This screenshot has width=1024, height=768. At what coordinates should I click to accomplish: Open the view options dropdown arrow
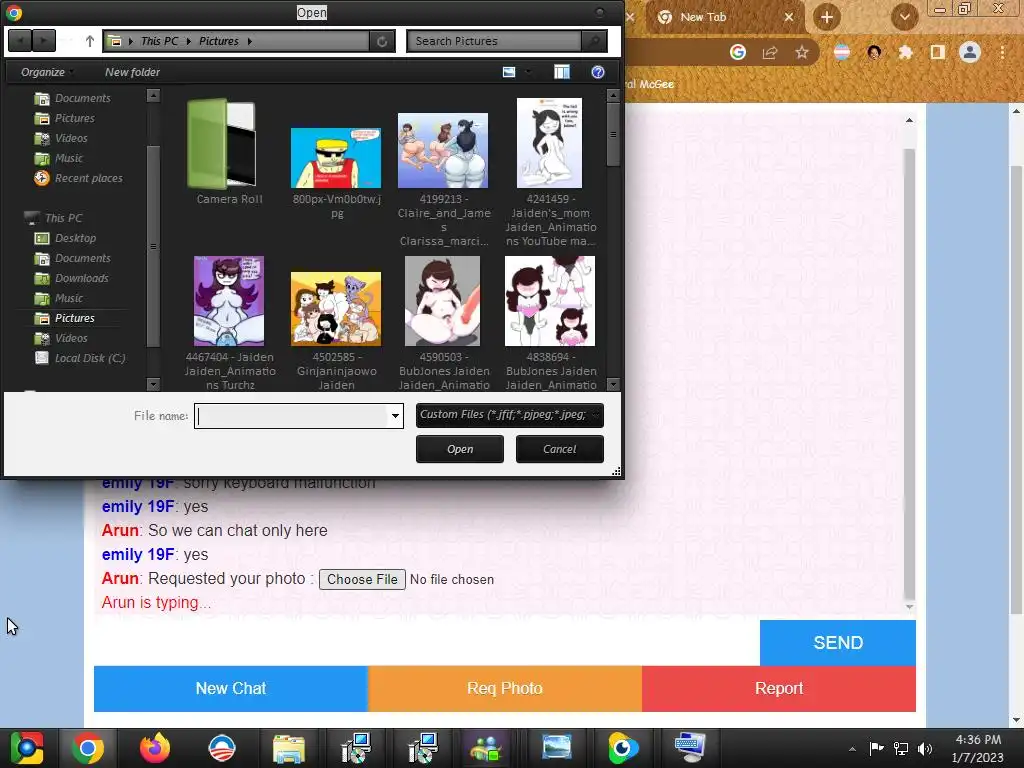pos(528,72)
